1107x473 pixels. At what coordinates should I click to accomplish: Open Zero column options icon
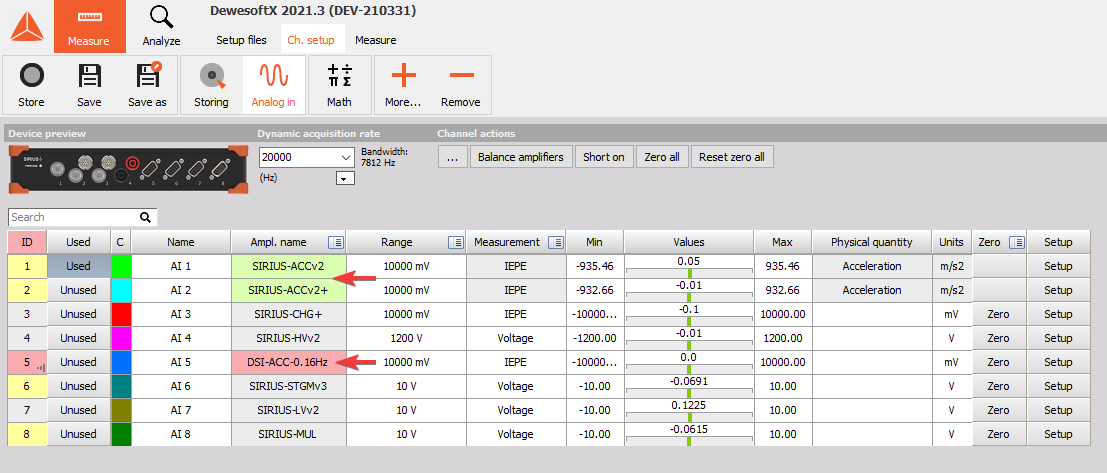point(1017,242)
